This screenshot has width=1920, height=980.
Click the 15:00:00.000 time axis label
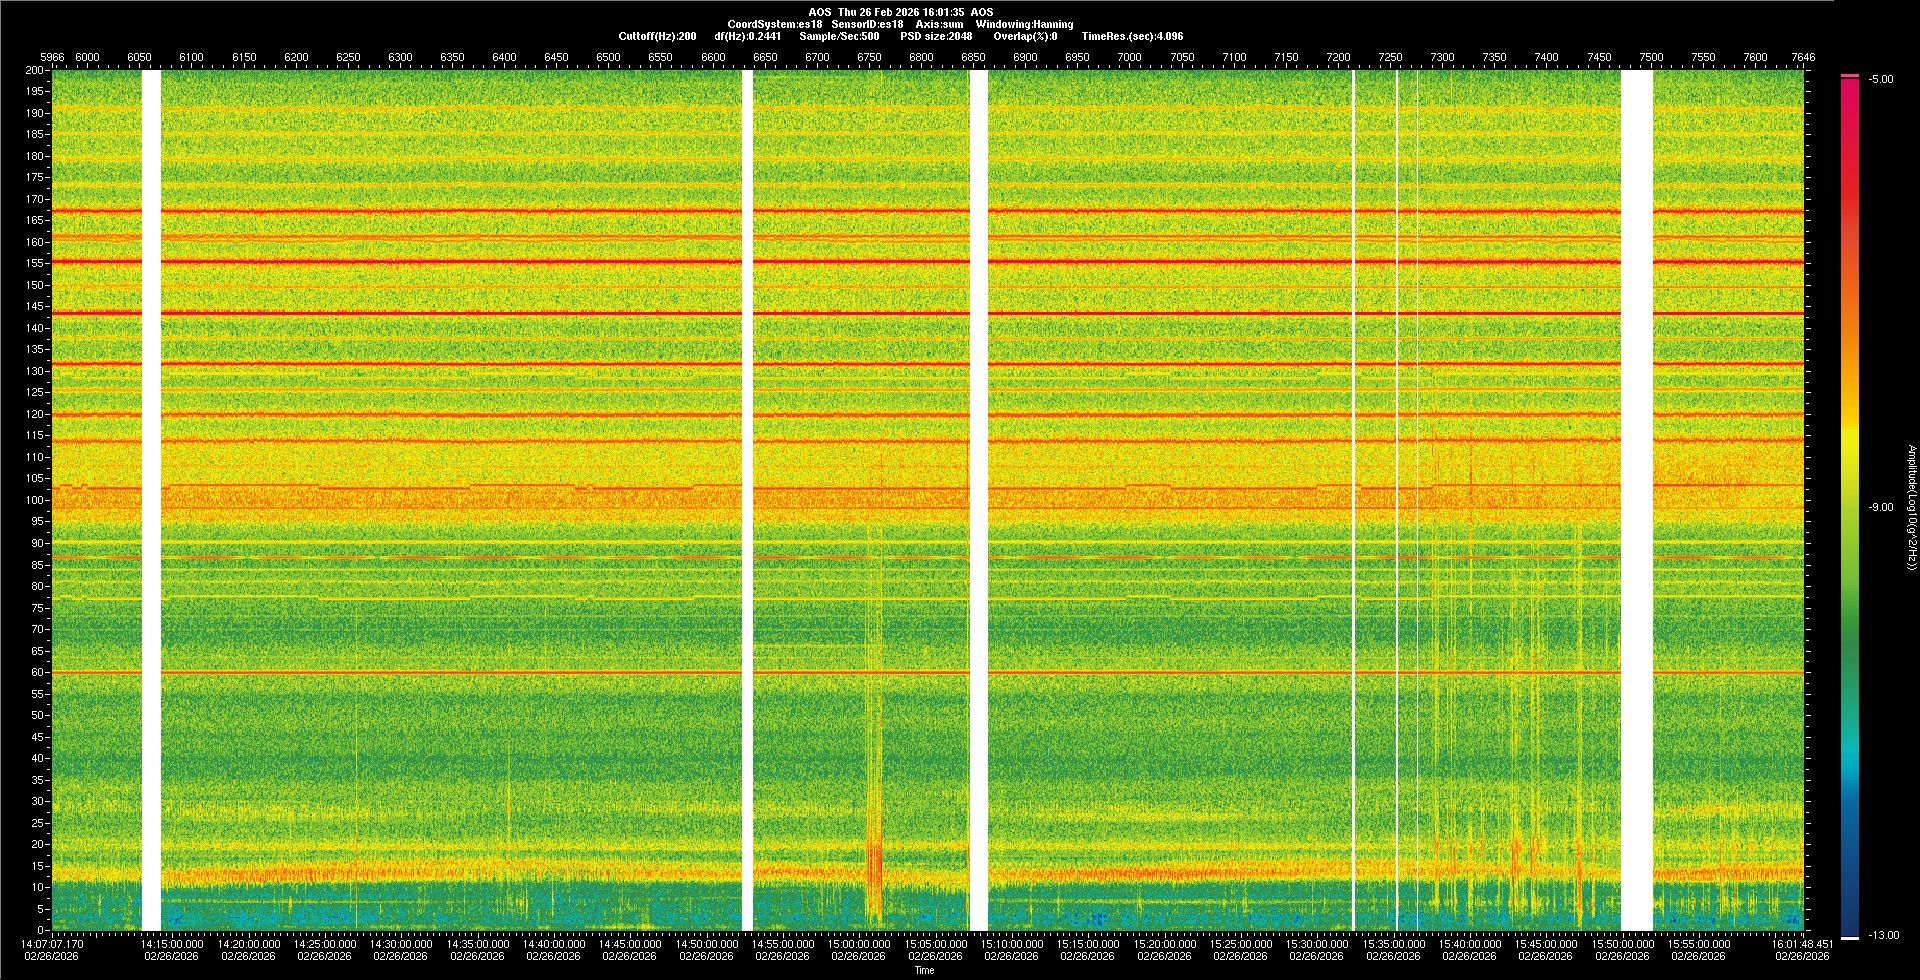(x=859, y=944)
